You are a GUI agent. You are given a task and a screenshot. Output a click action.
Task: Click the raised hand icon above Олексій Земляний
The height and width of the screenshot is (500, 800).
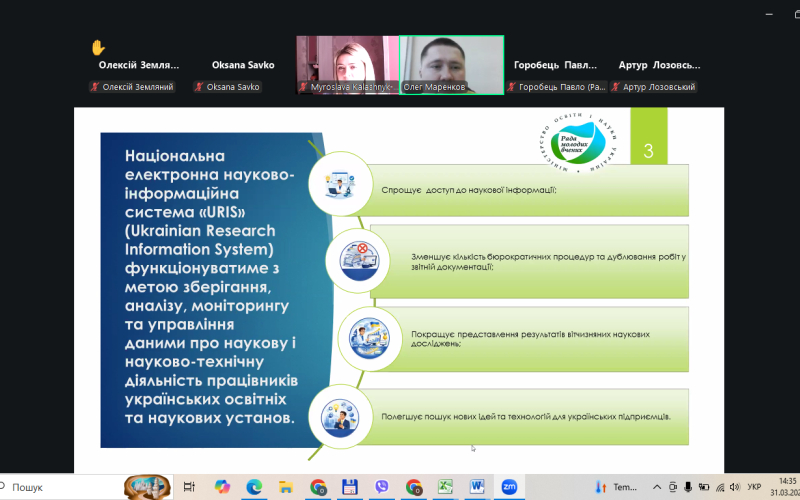[x=98, y=48]
